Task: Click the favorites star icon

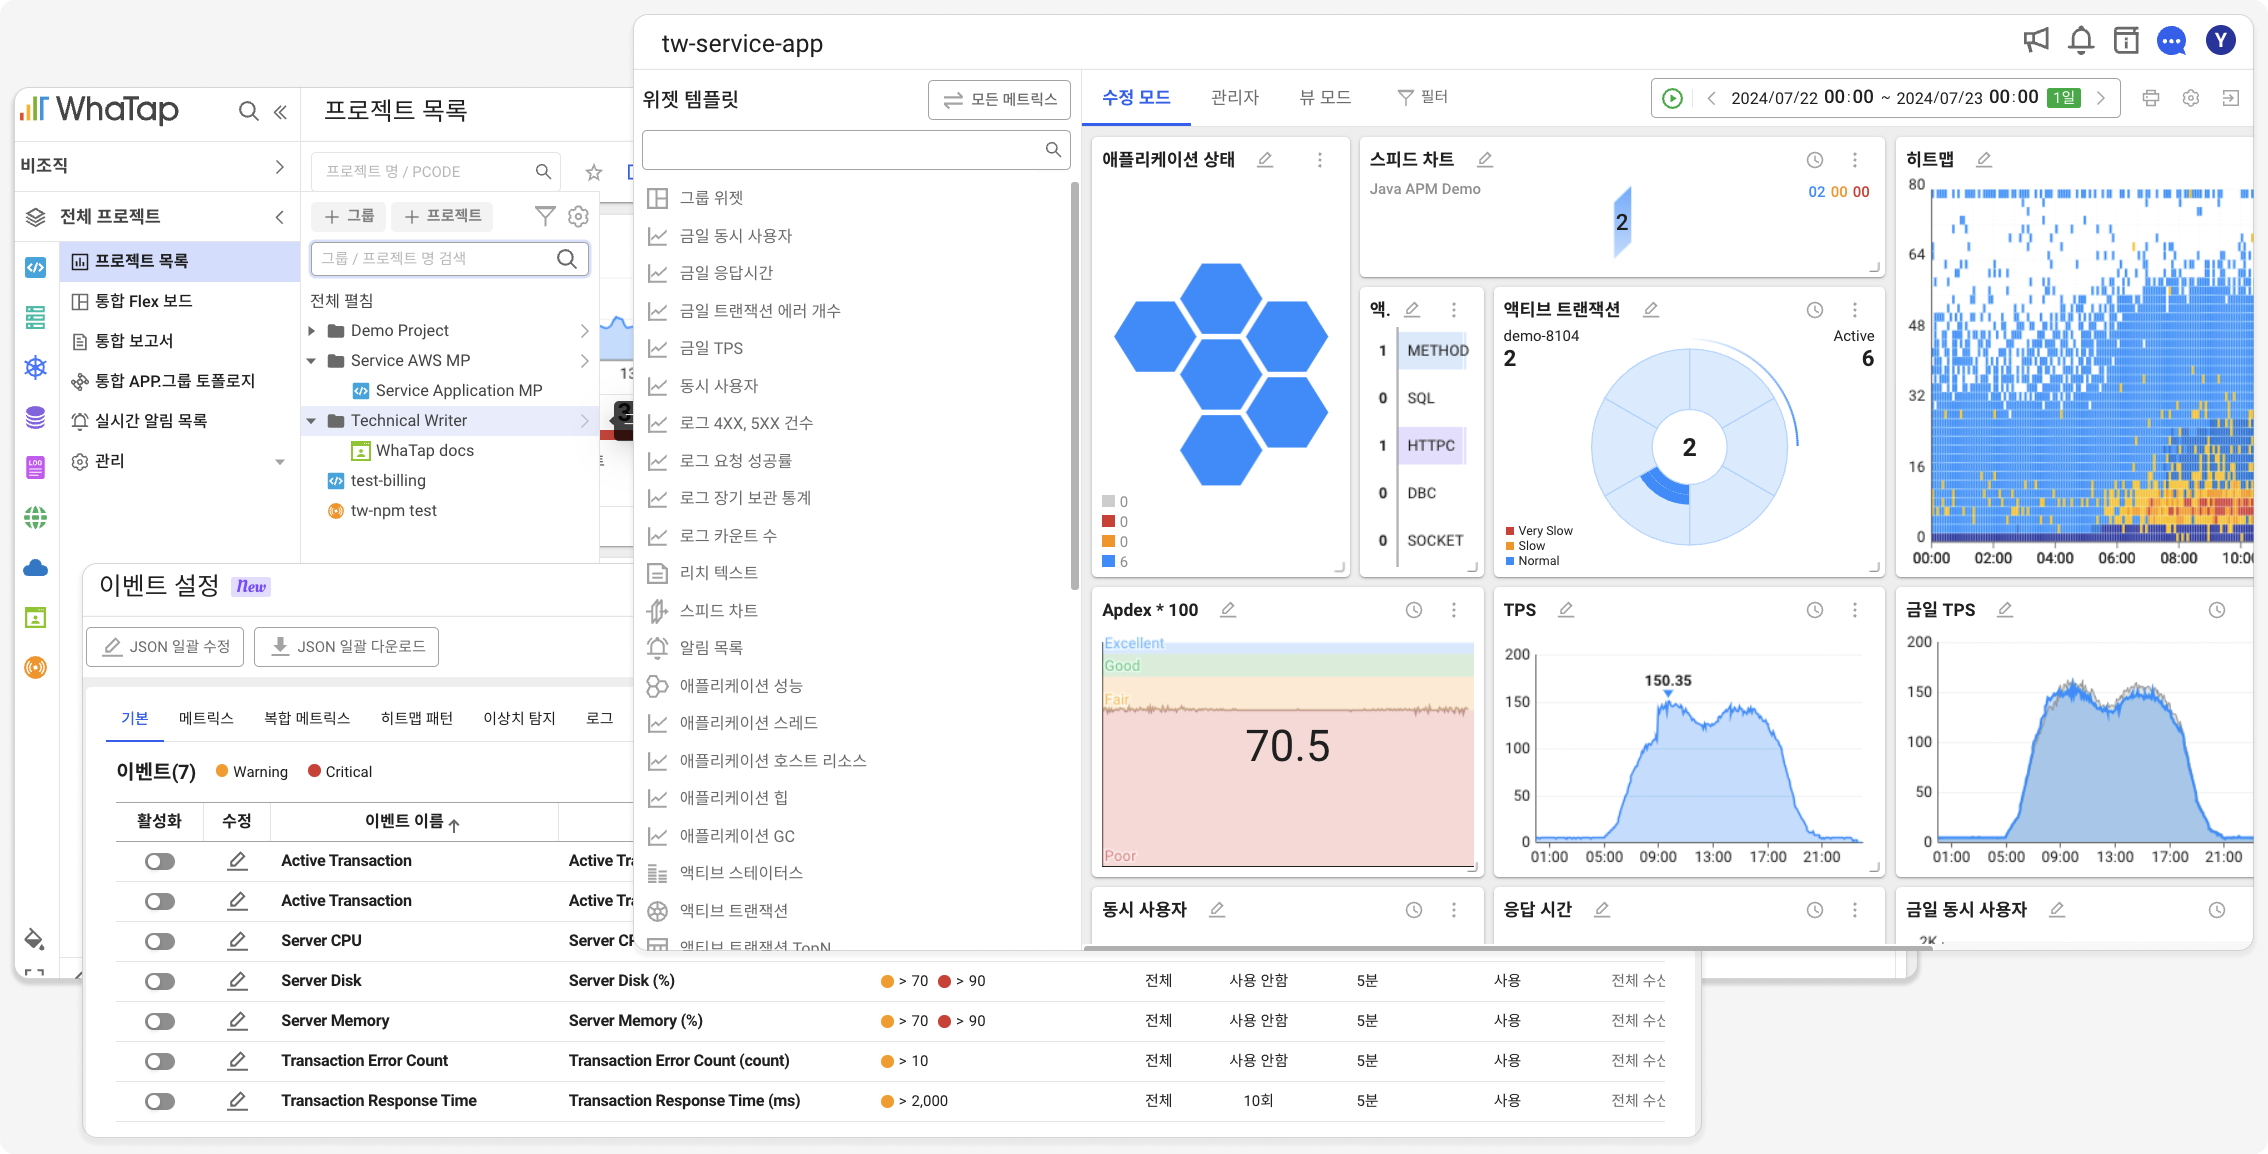Action: [x=594, y=172]
